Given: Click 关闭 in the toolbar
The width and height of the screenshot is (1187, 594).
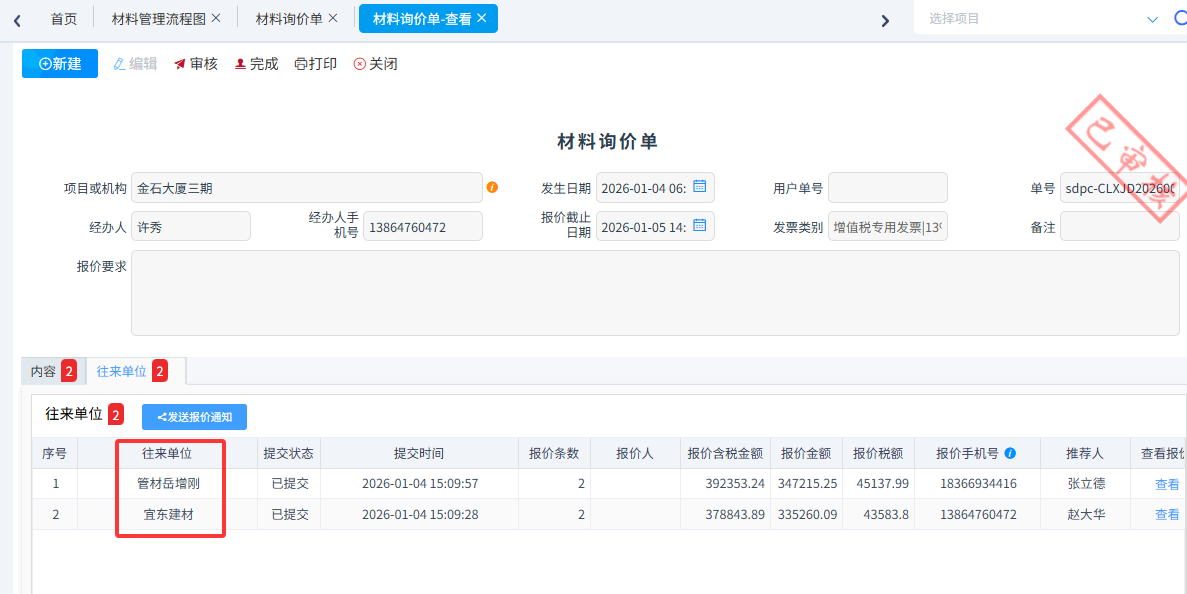Looking at the screenshot, I should coord(375,64).
